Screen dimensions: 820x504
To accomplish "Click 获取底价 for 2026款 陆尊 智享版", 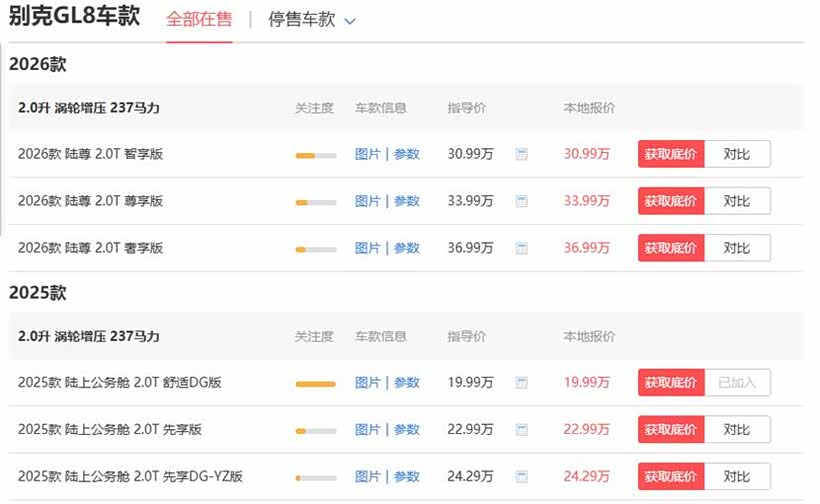I will coord(671,154).
